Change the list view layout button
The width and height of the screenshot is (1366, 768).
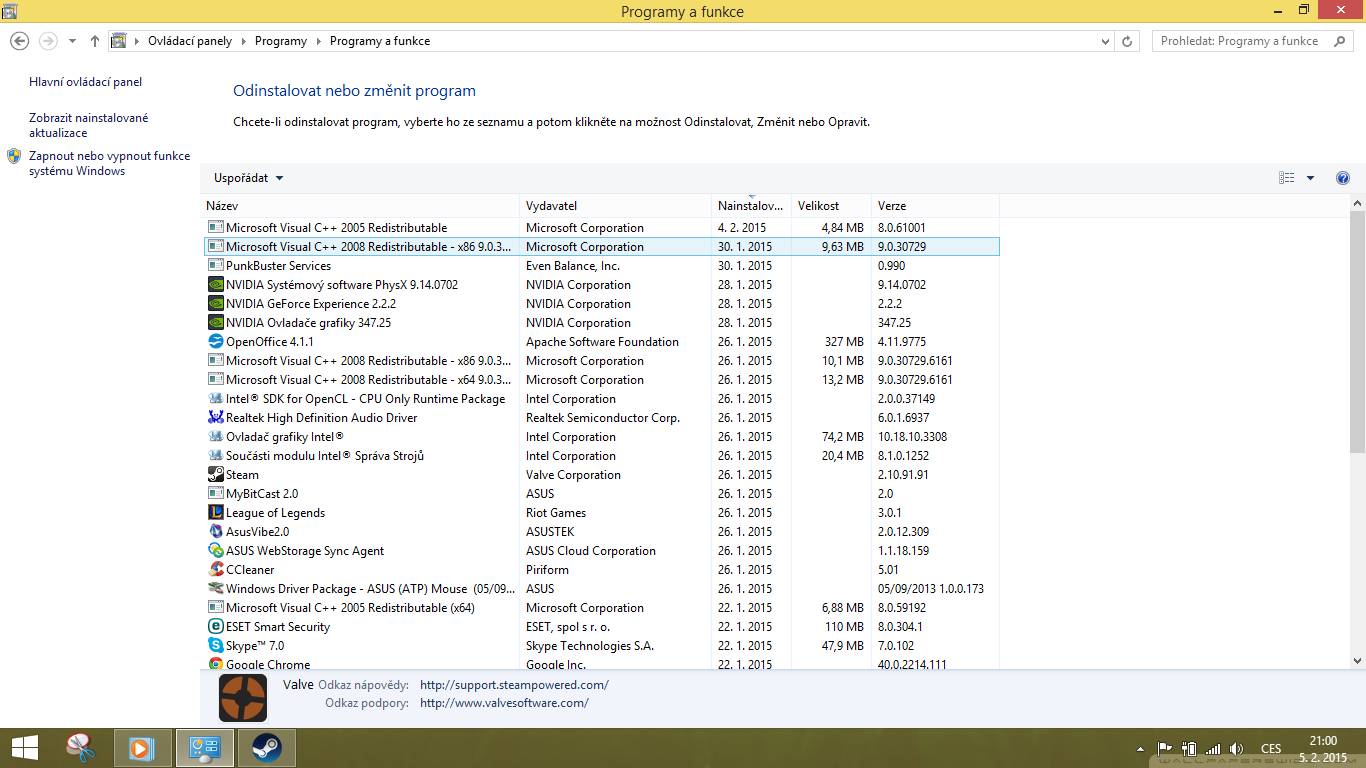pyautogui.click(x=1287, y=178)
